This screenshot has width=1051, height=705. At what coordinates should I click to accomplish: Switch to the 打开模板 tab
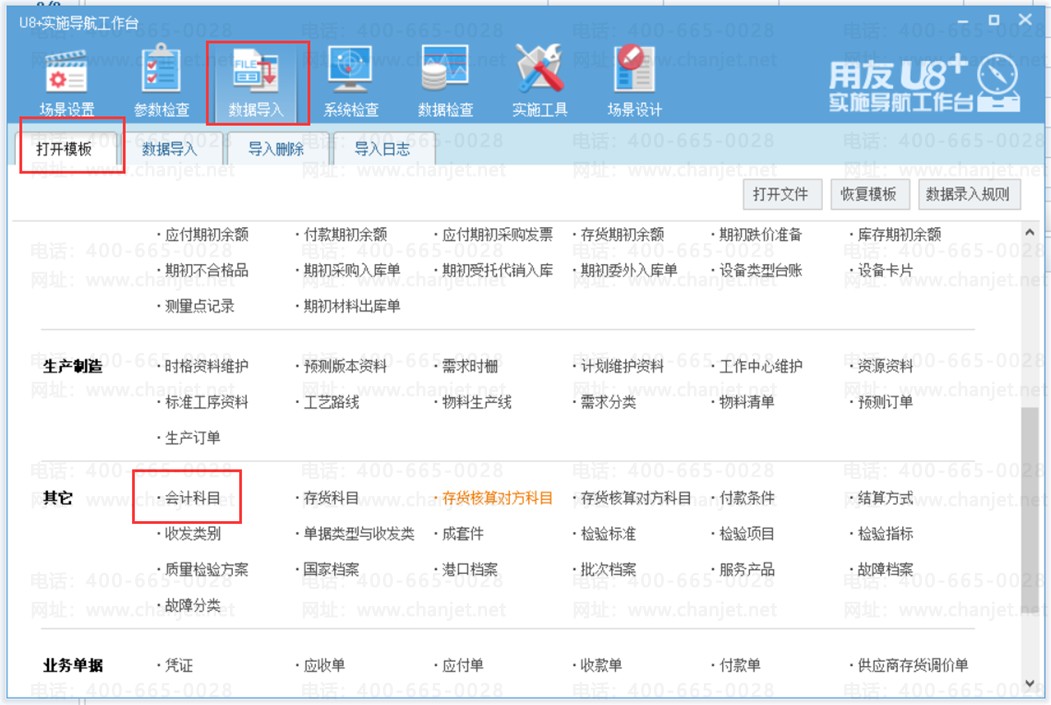coord(64,149)
